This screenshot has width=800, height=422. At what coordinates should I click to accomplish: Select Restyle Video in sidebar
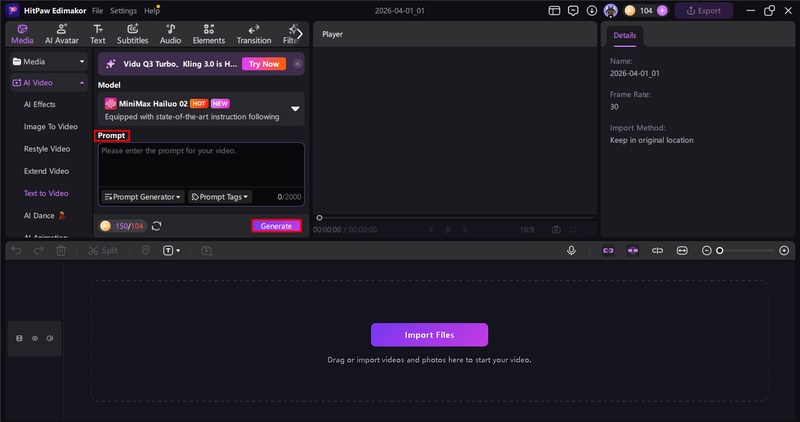[x=46, y=149]
